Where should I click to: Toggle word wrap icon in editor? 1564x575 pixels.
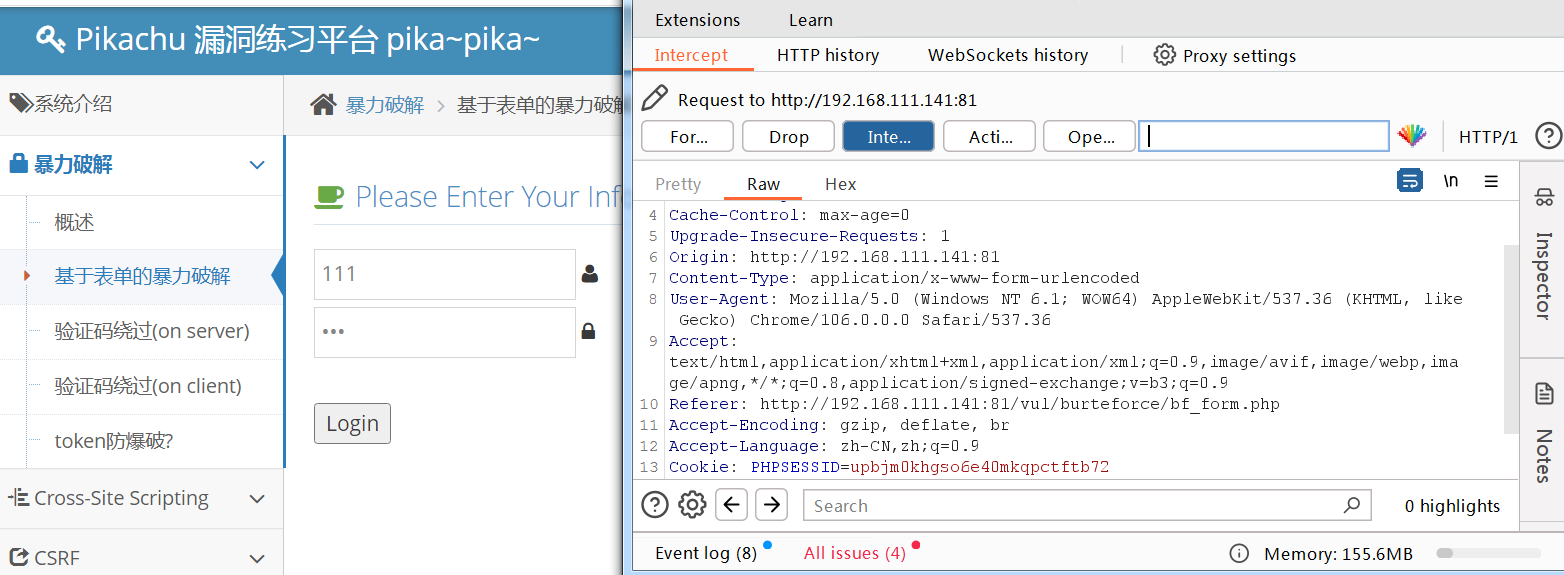[x=1409, y=181]
